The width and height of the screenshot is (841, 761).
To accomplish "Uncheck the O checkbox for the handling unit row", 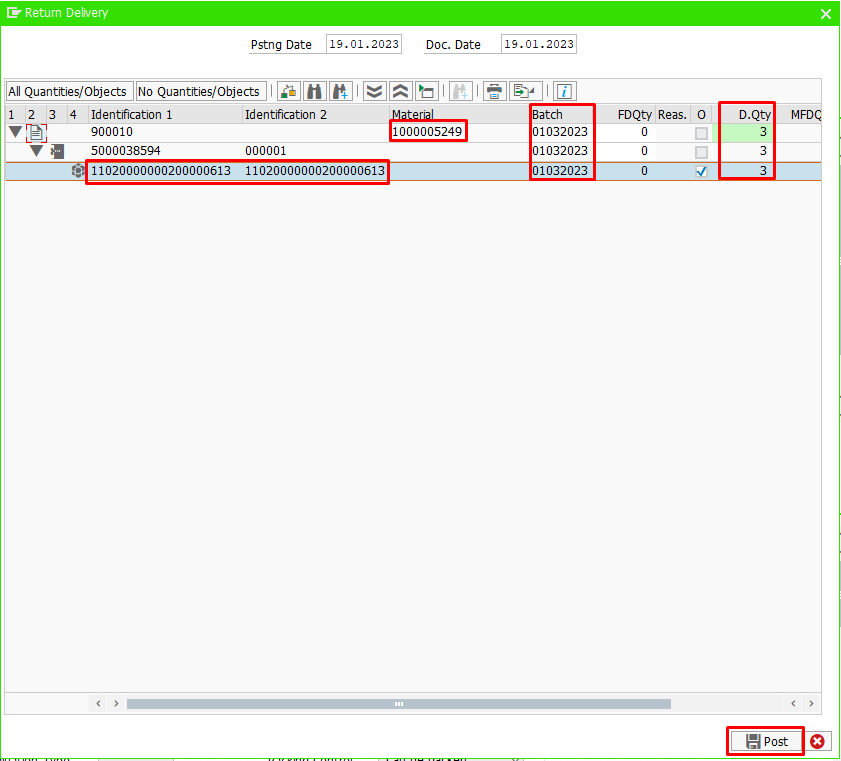I will (x=701, y=171).
